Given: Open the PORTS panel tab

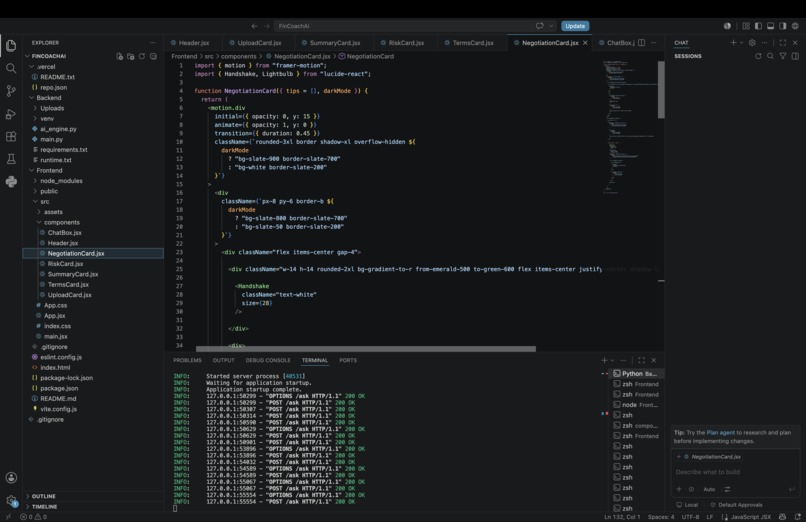Looking at the screenshot, I should tap(347, 360).
